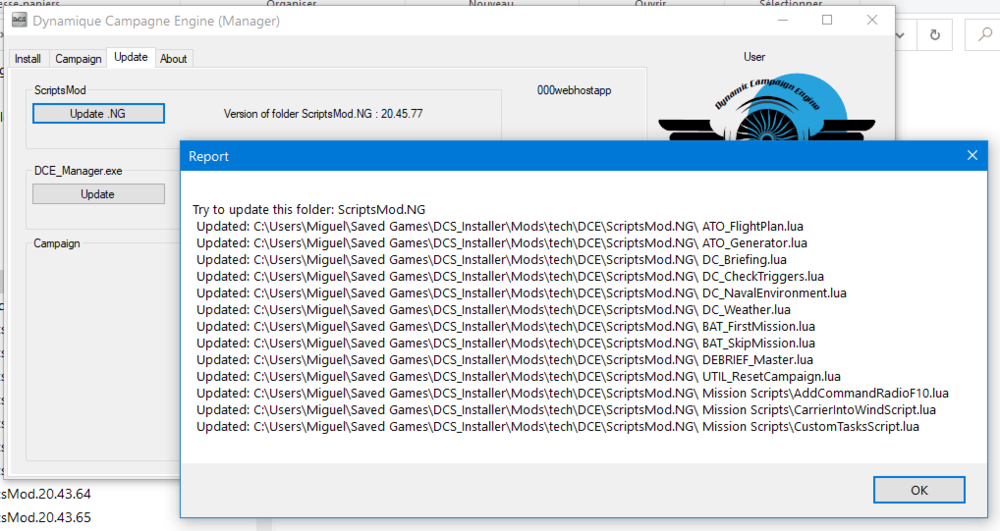
Task: Click the Campaign group label
Action: point(57,244)
